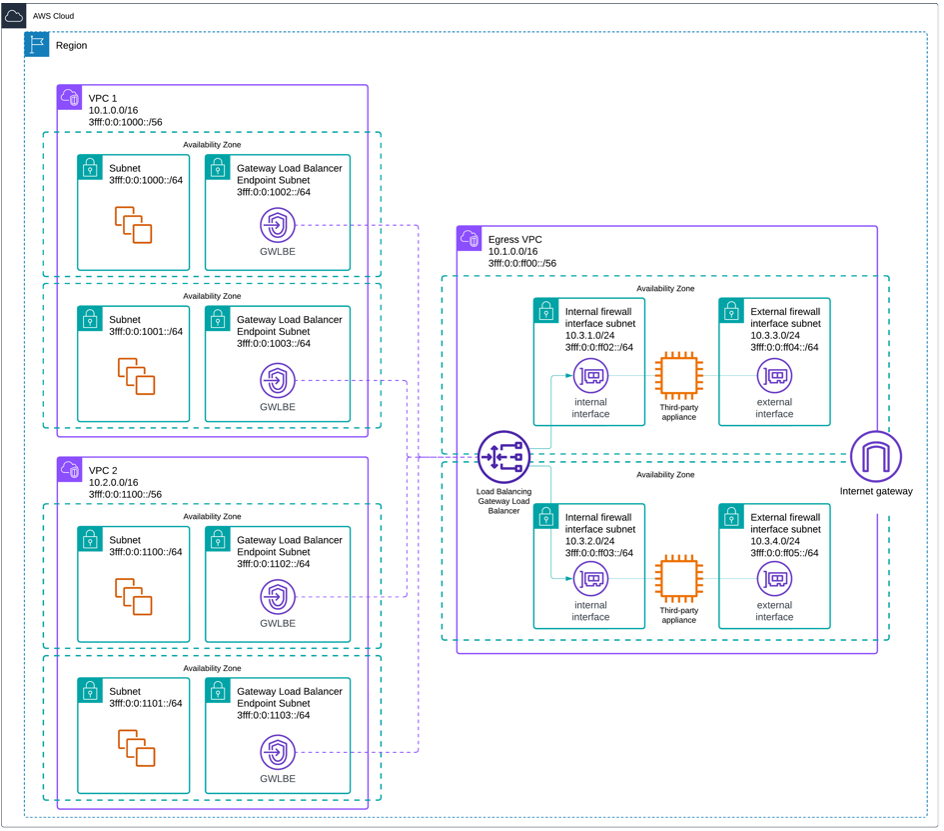The image size is (944, 831).
Task: Select the top Availability Zone label in Egress VPC
Action: [665, 288]
